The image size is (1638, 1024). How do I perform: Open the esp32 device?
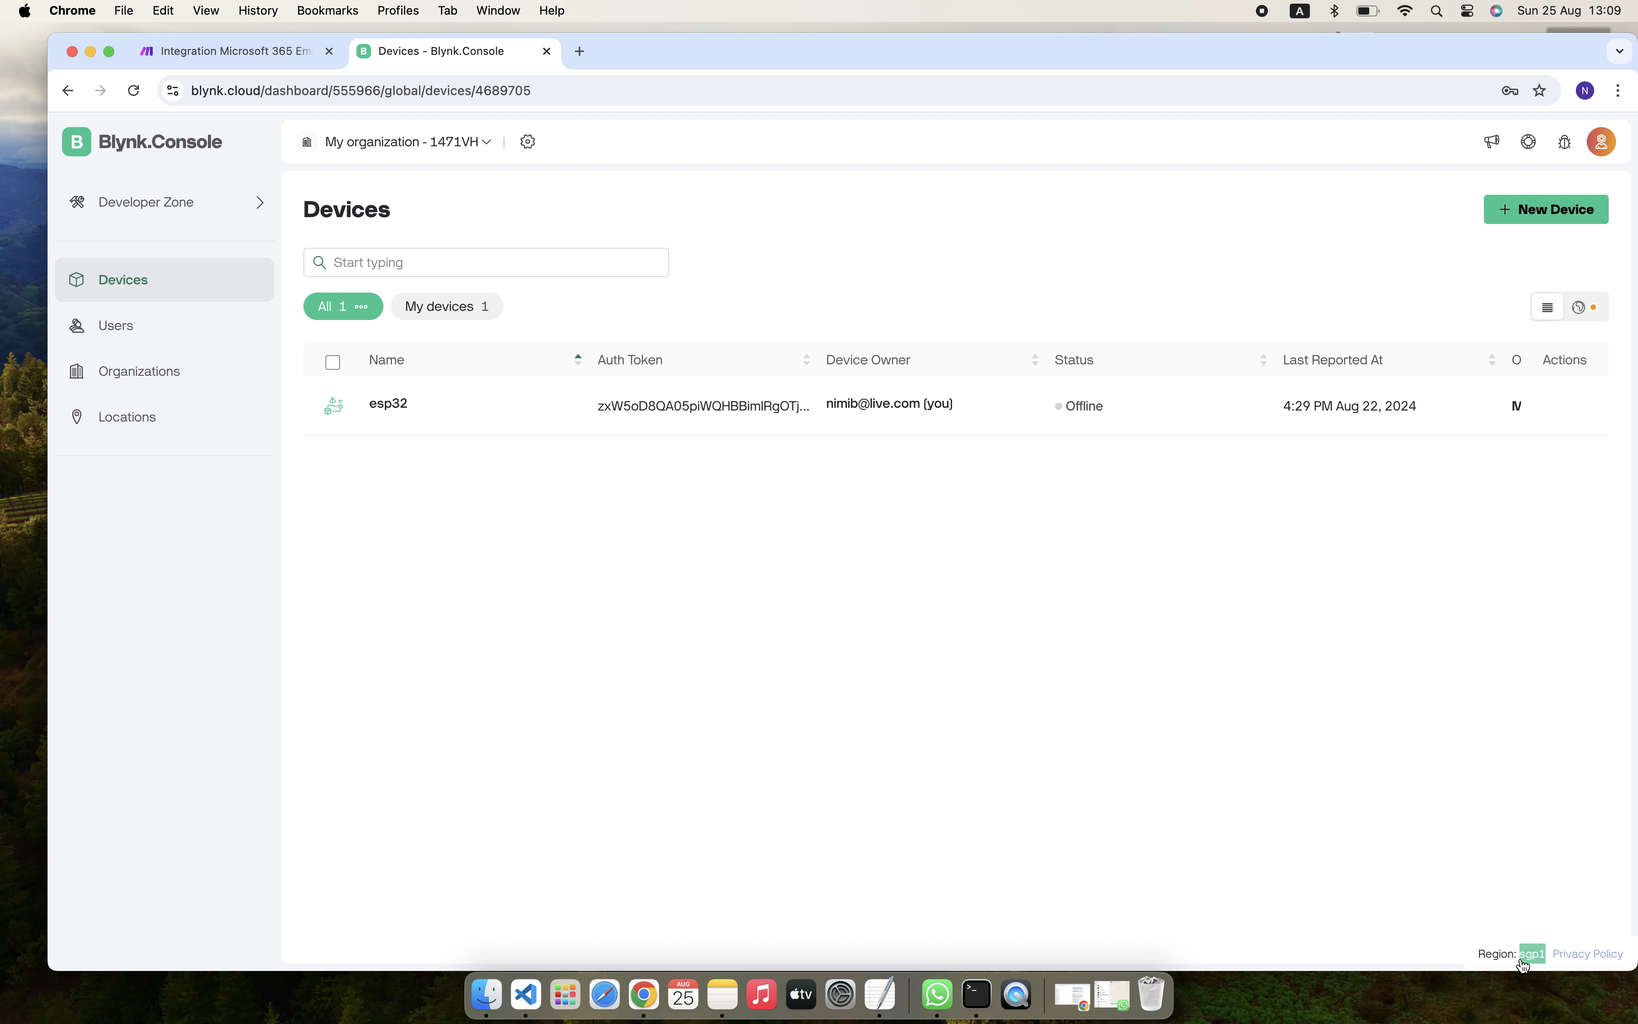388,404
